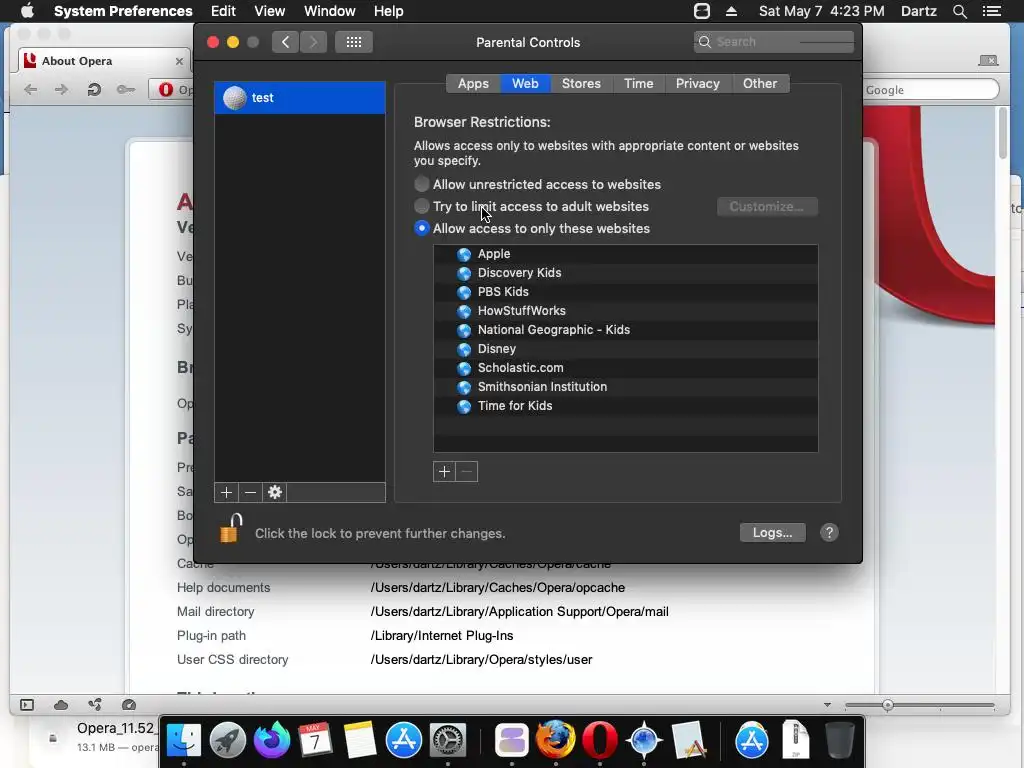Open Calendar from the Dock
1024x768 pixels.
315,741
